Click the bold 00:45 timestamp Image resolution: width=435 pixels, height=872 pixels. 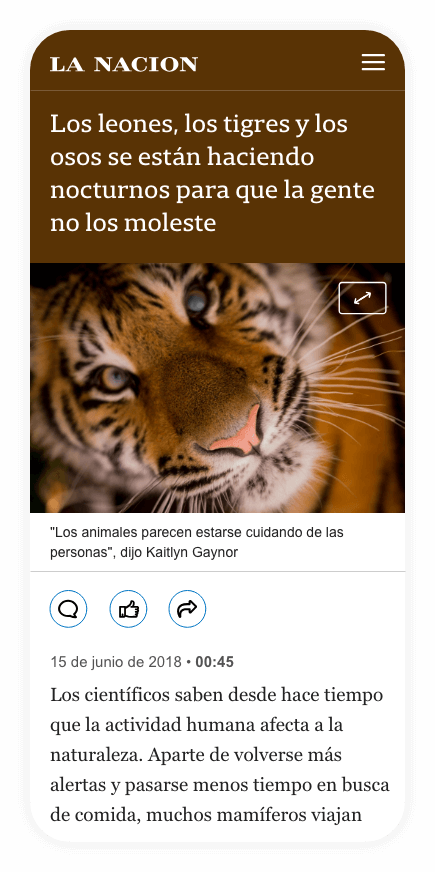point(215,662)
